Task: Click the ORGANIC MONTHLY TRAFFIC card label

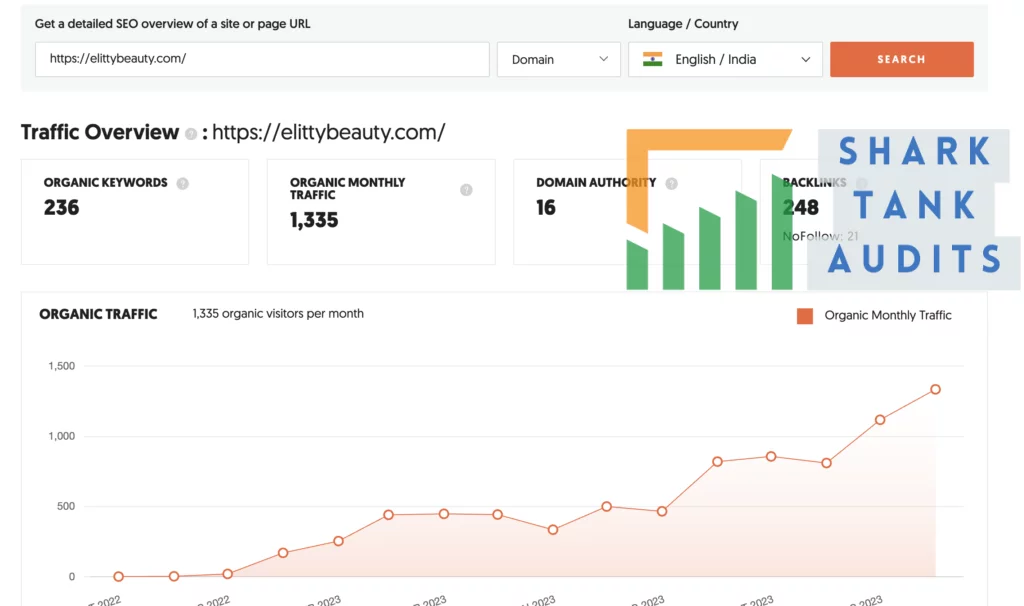Action: tap(347, 189)
